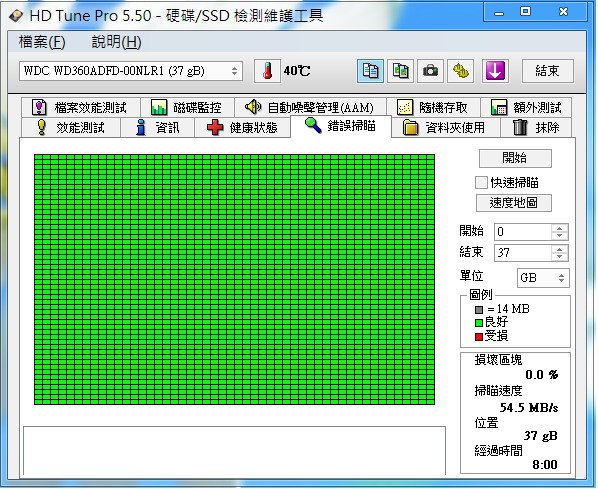Expand the WDC WD360ADFD drive dropdown
Image resolution: width=598 pixels, height=489 pixels.
pyautogui.click(x=131, y=71)
